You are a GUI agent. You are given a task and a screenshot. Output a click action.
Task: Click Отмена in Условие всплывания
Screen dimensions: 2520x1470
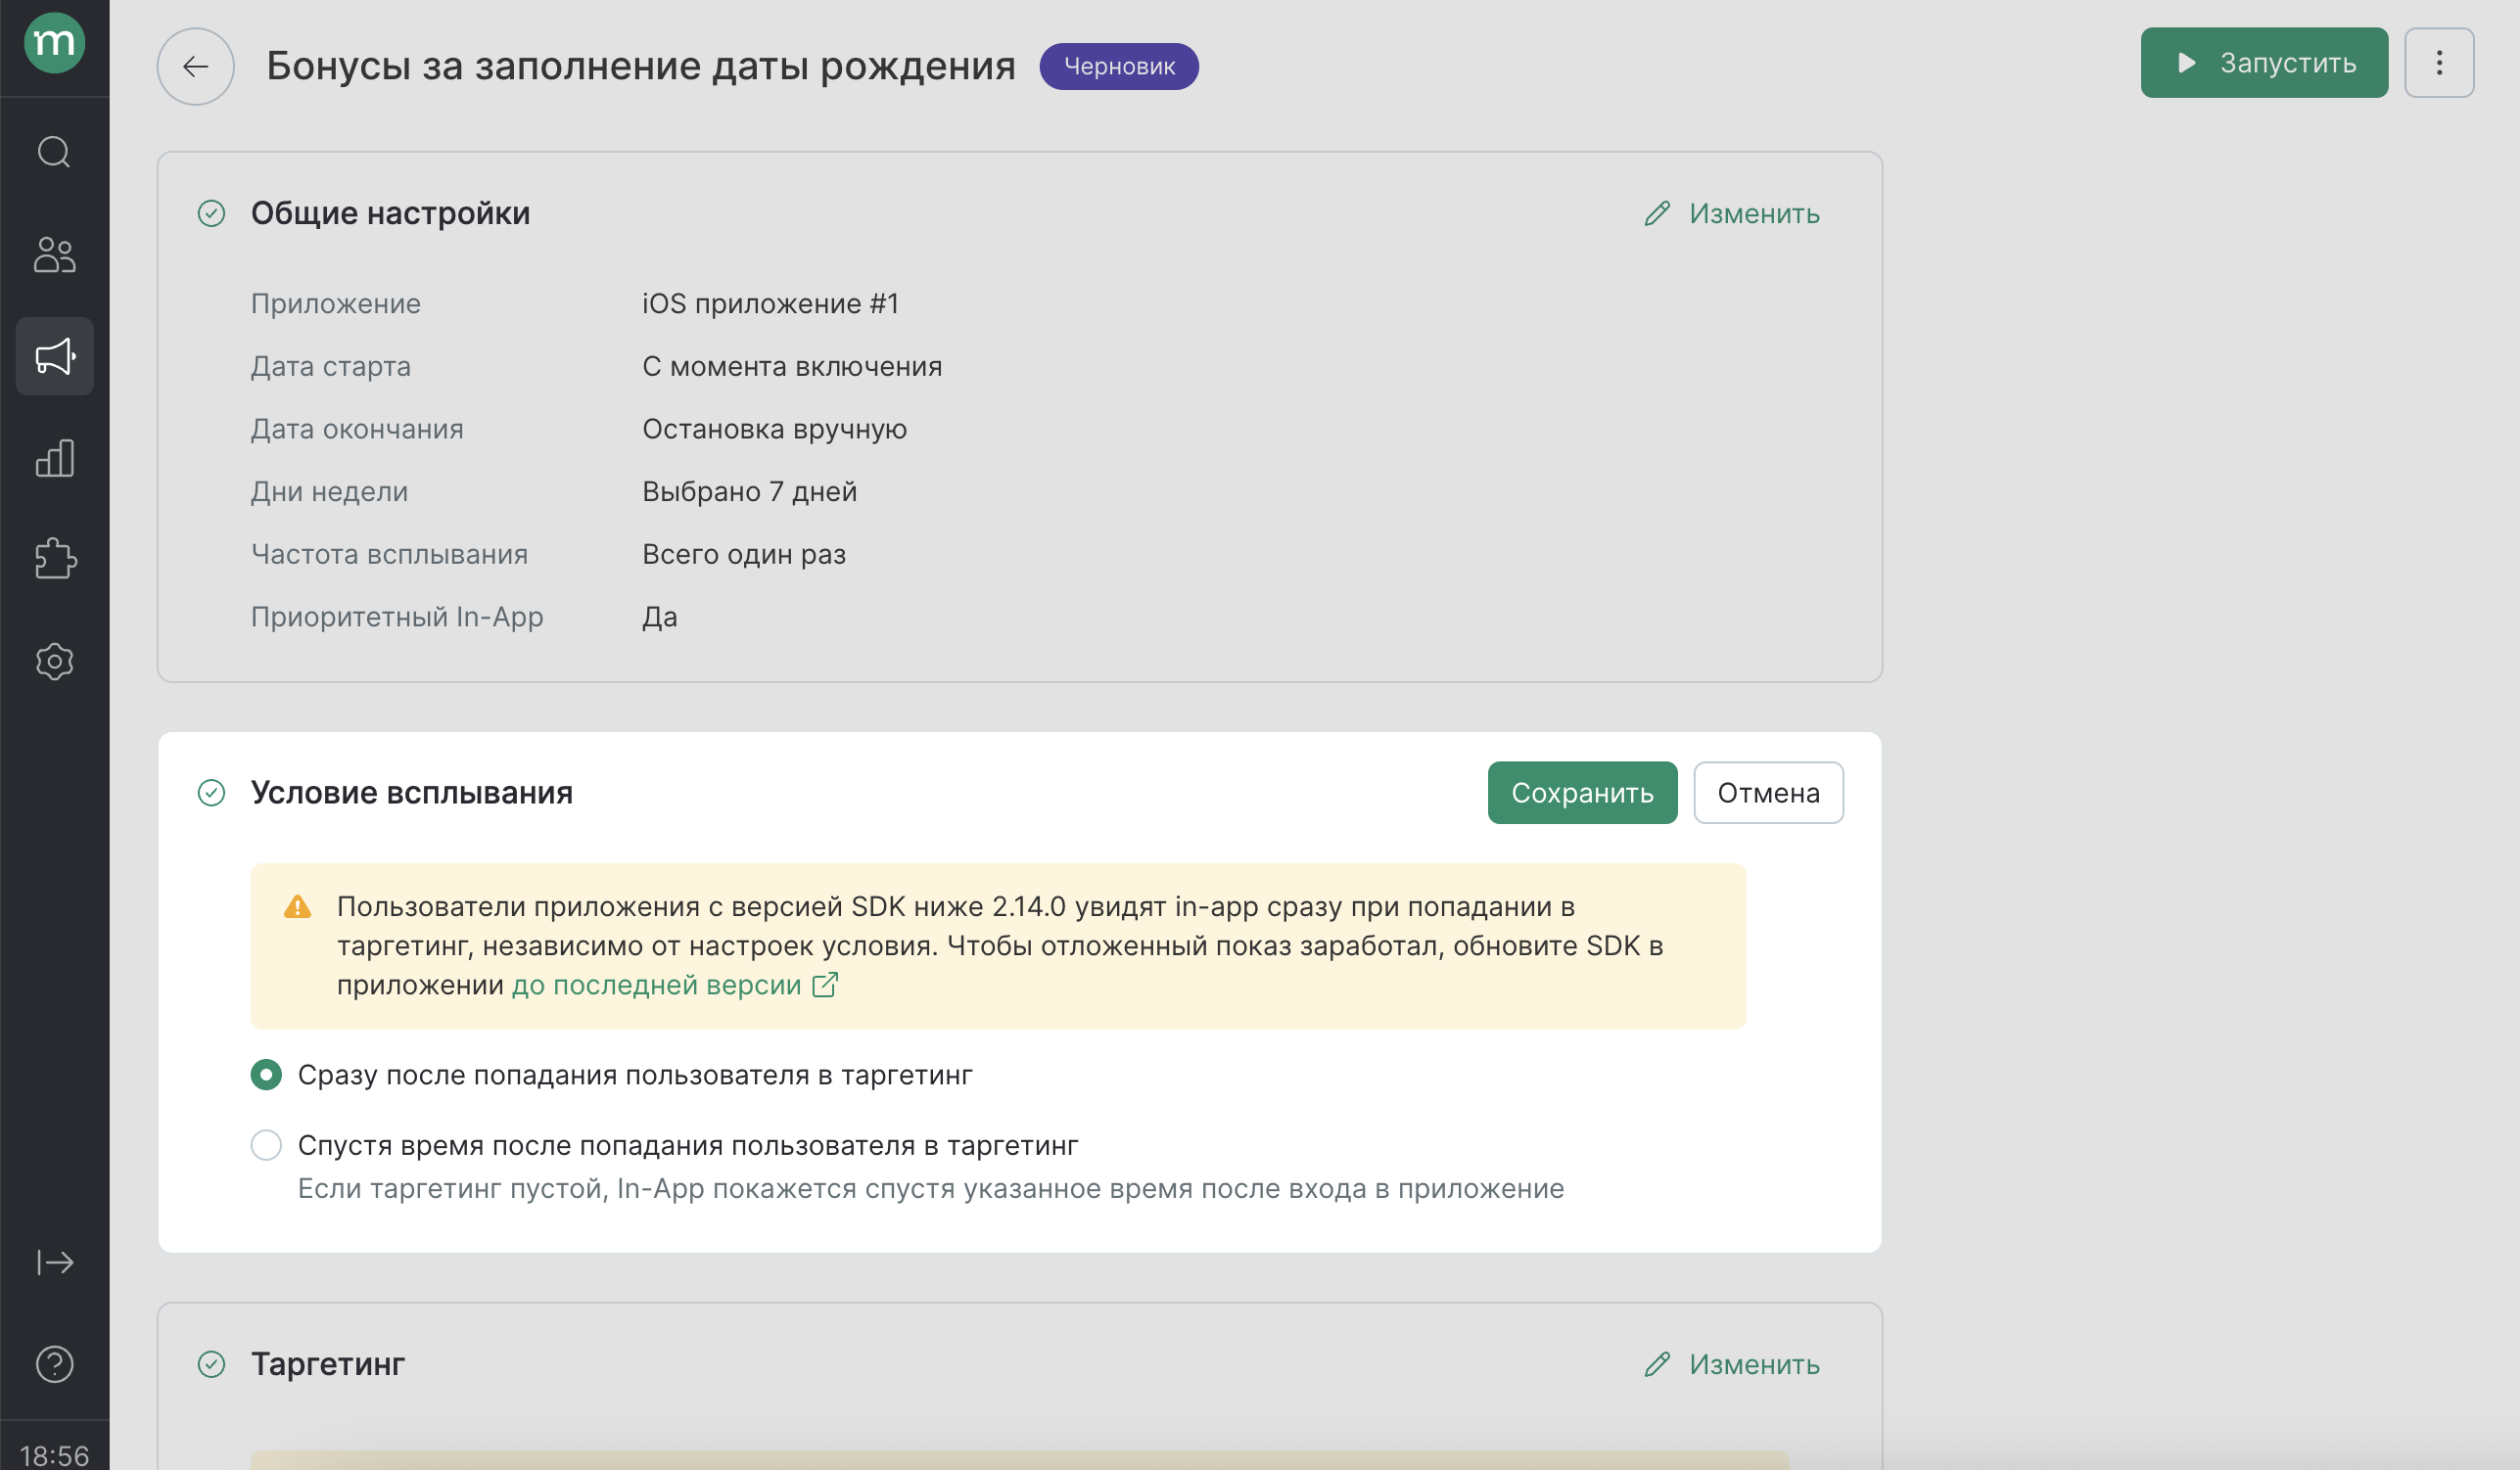(x=1768, y=793)
